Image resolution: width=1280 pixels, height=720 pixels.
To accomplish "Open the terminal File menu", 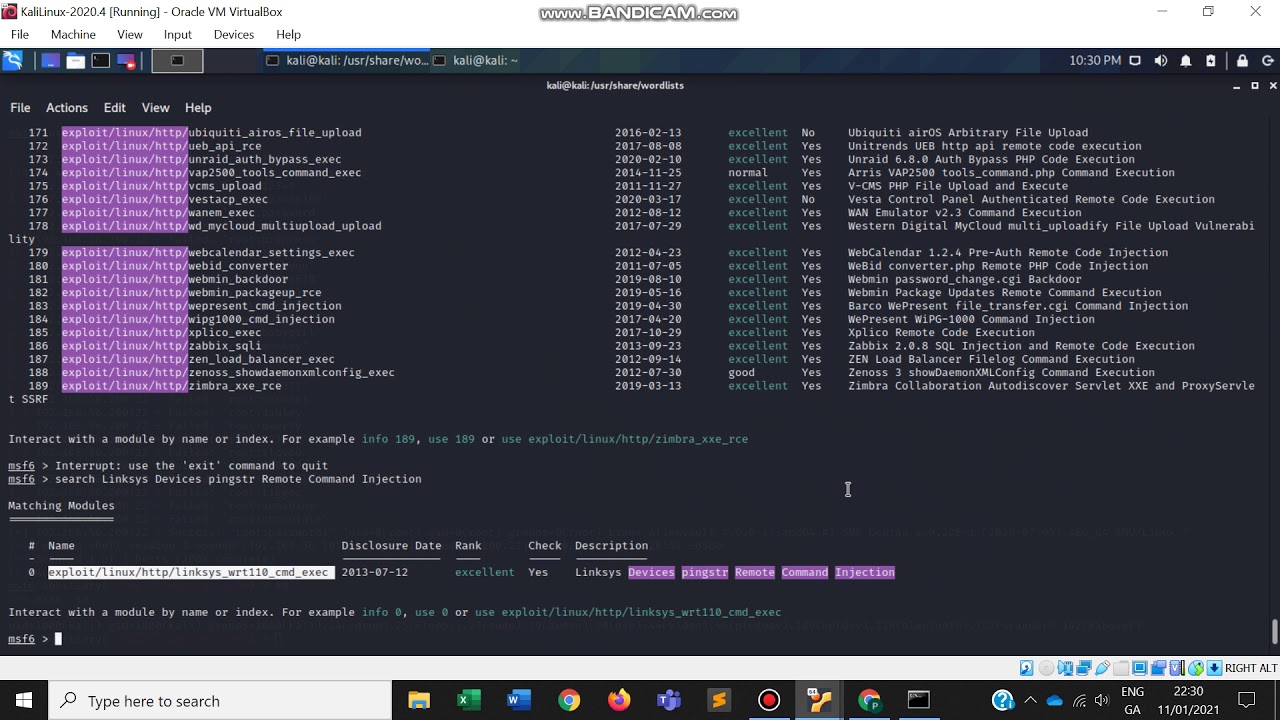I will pyautogui.click(x=20, y=108).
